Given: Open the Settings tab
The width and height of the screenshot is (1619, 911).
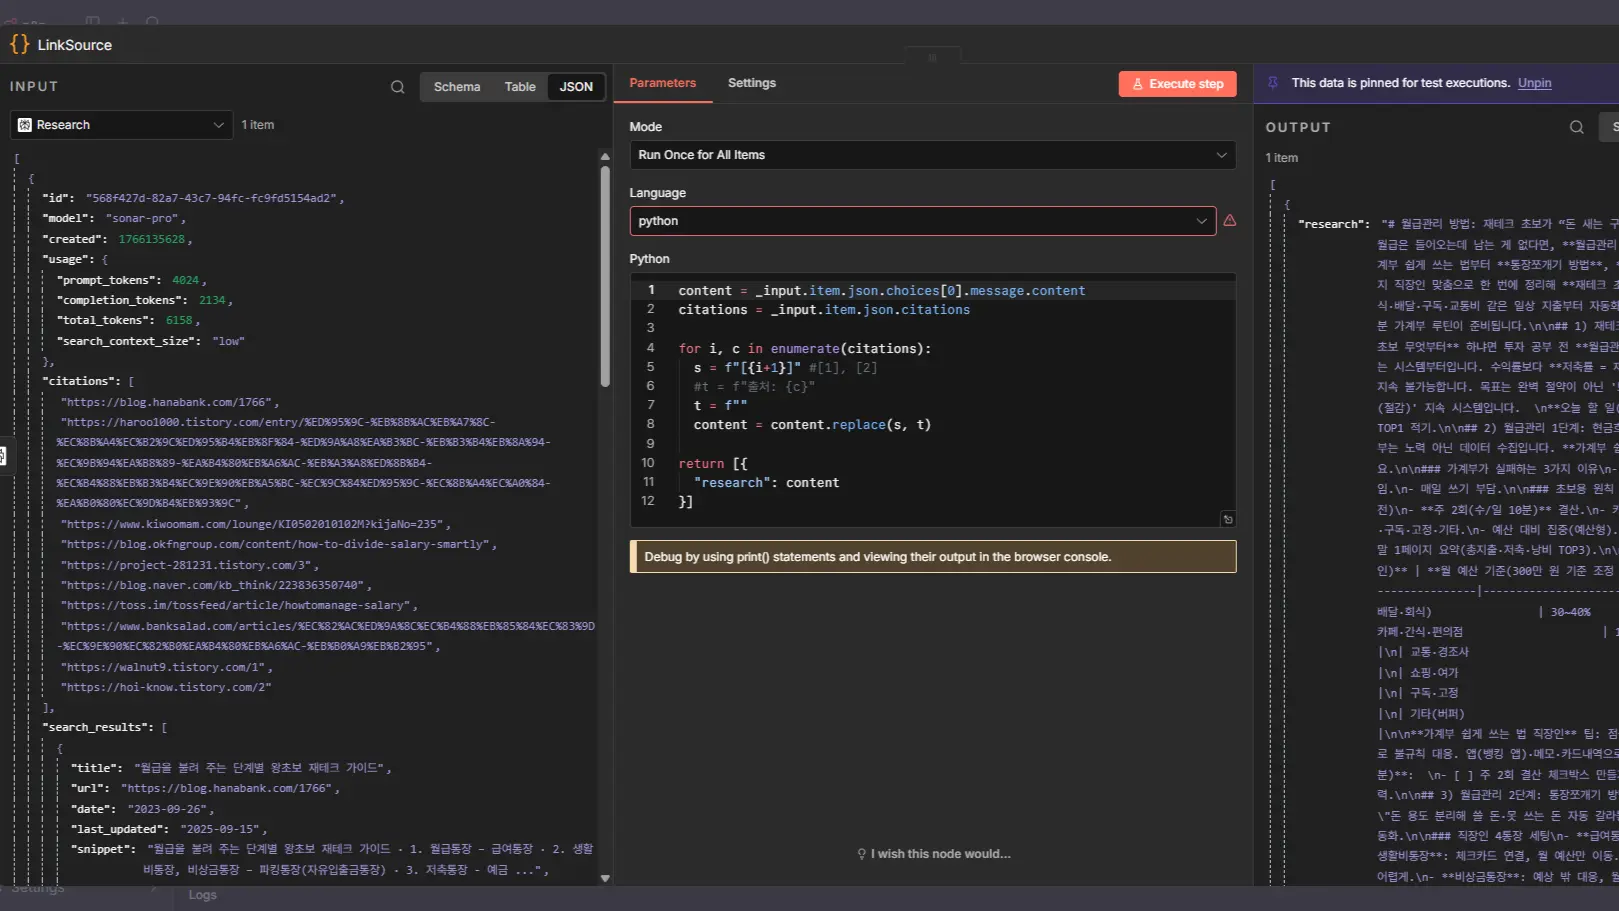Looking at the screenshot, I should pyautogui.click(x=751, y=83).
